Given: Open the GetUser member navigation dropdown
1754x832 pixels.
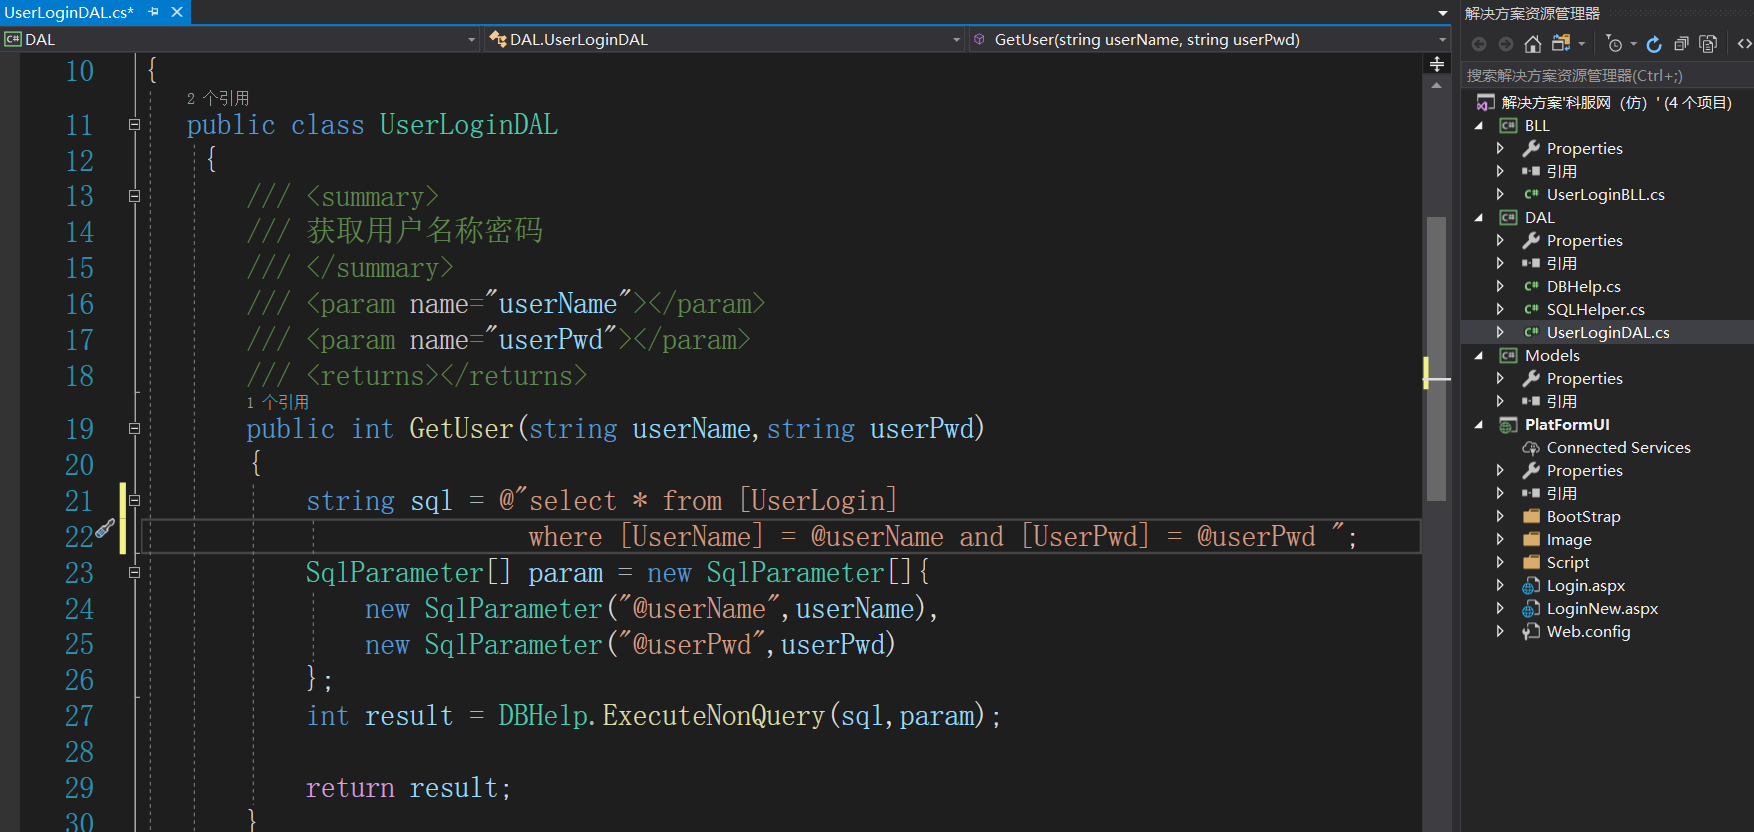Looking at the screenshot, I should (1442, 40).
